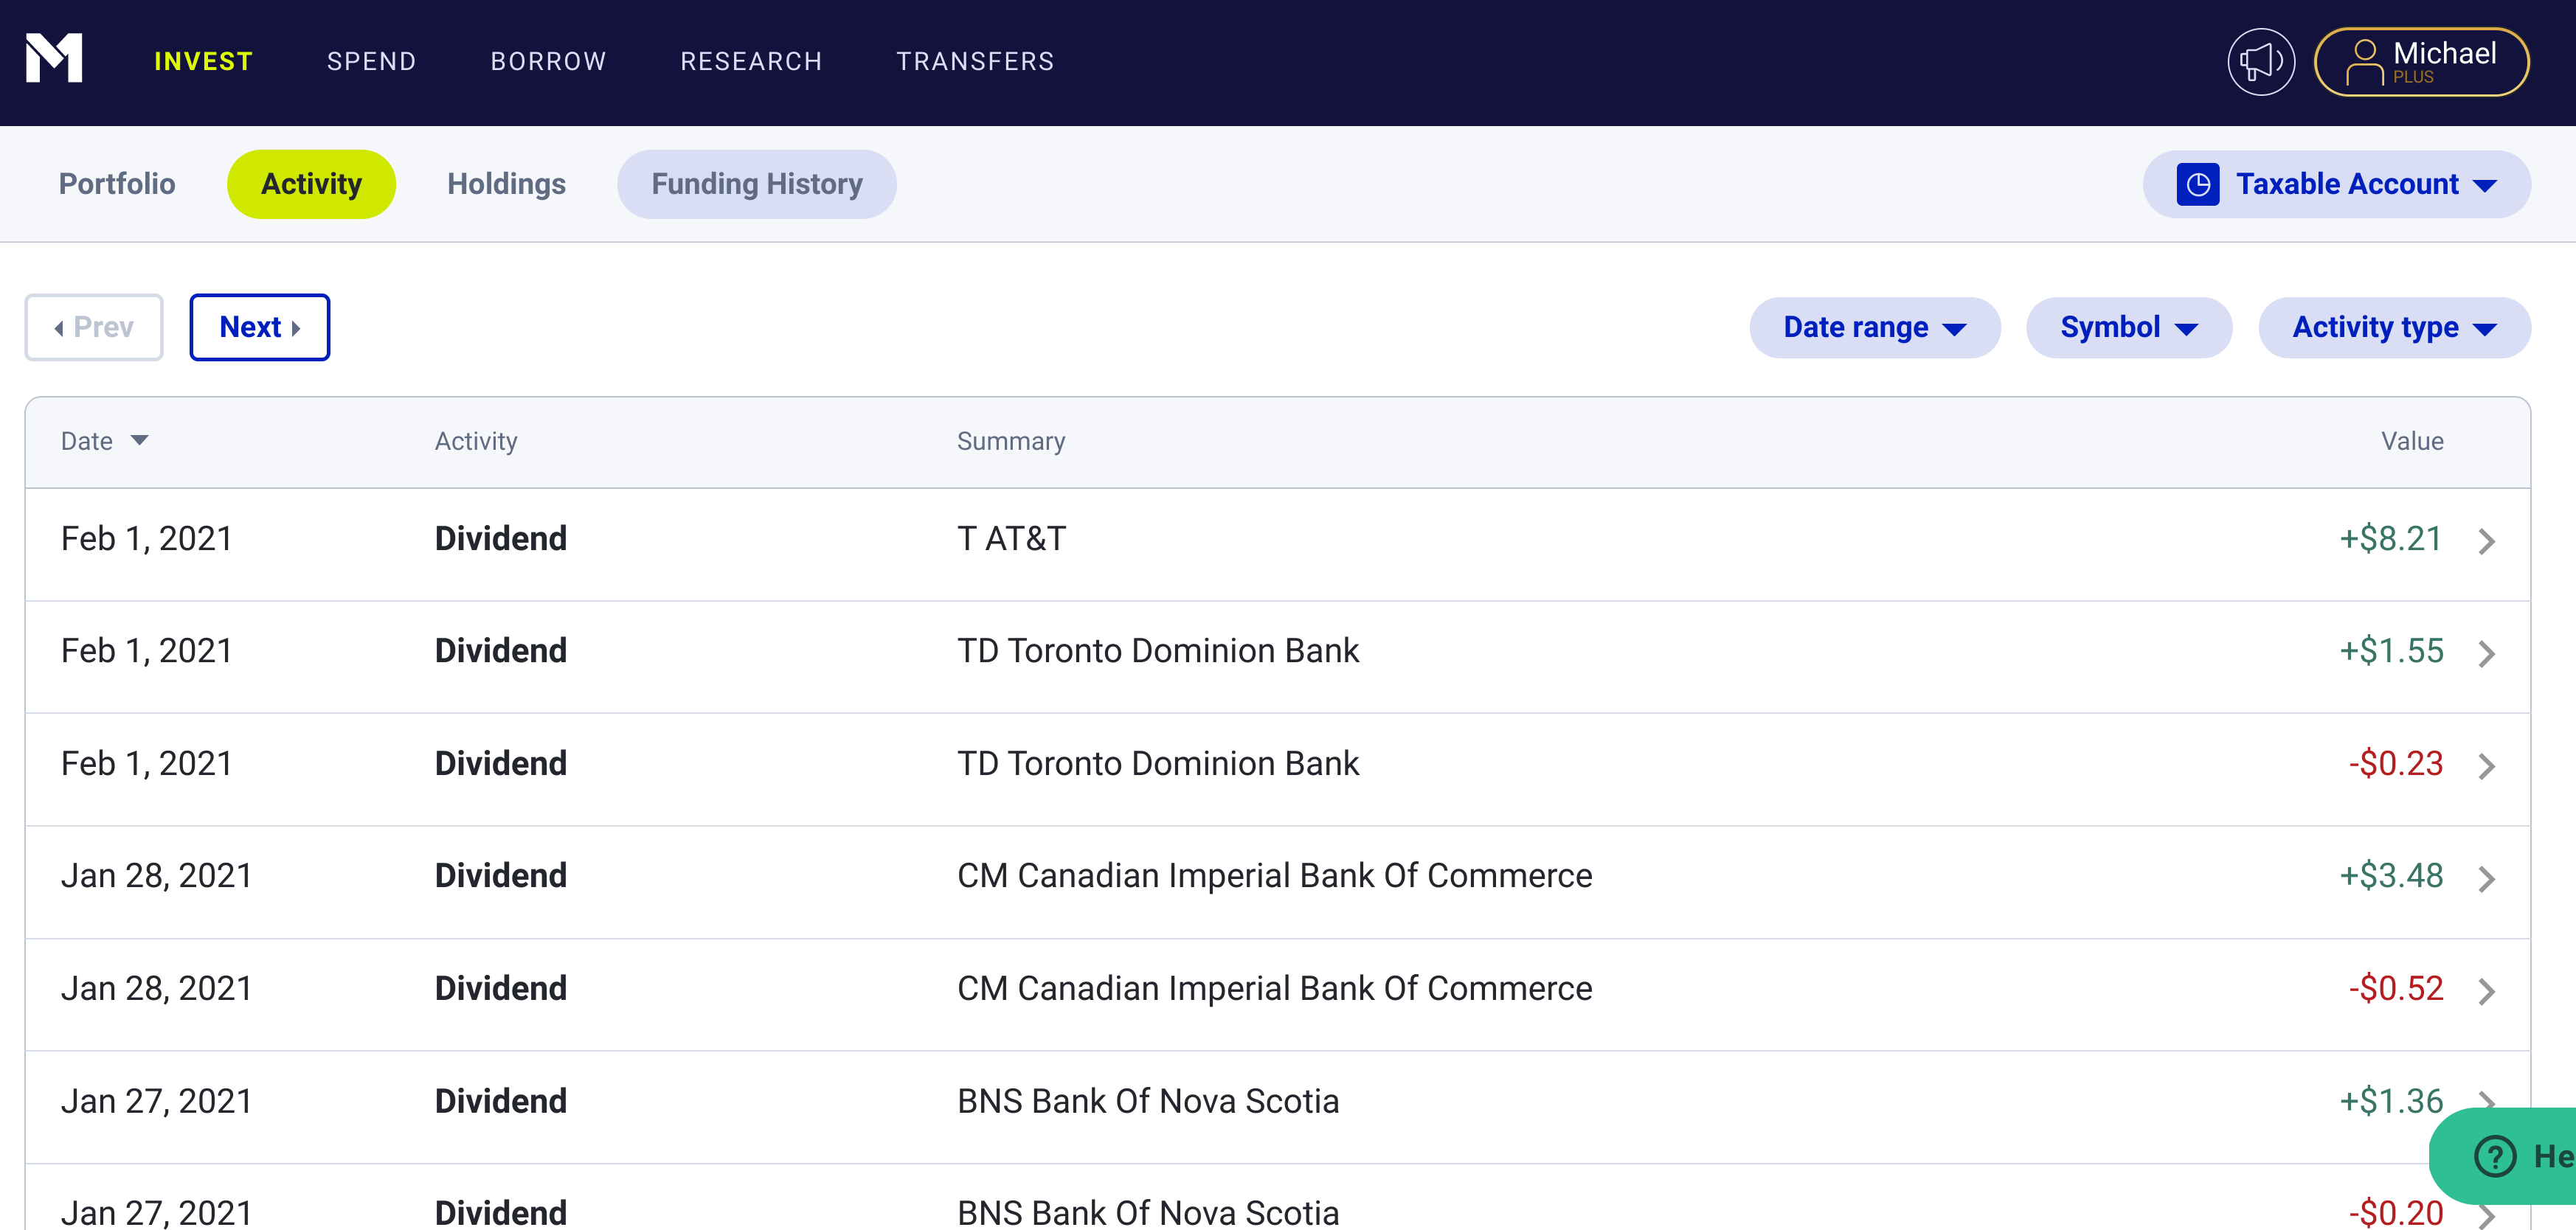Select the Activity tab

[311, 184]
